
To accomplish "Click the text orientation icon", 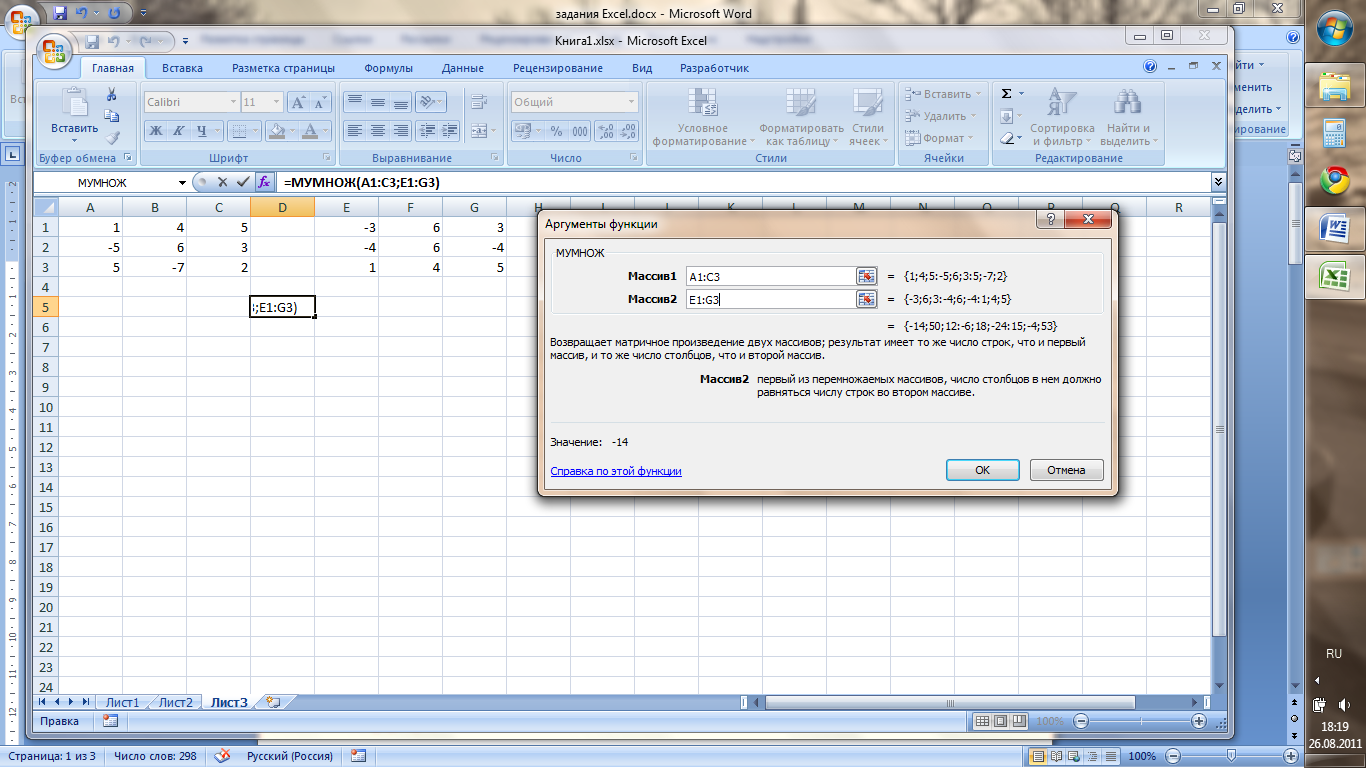I will point(429,102).
